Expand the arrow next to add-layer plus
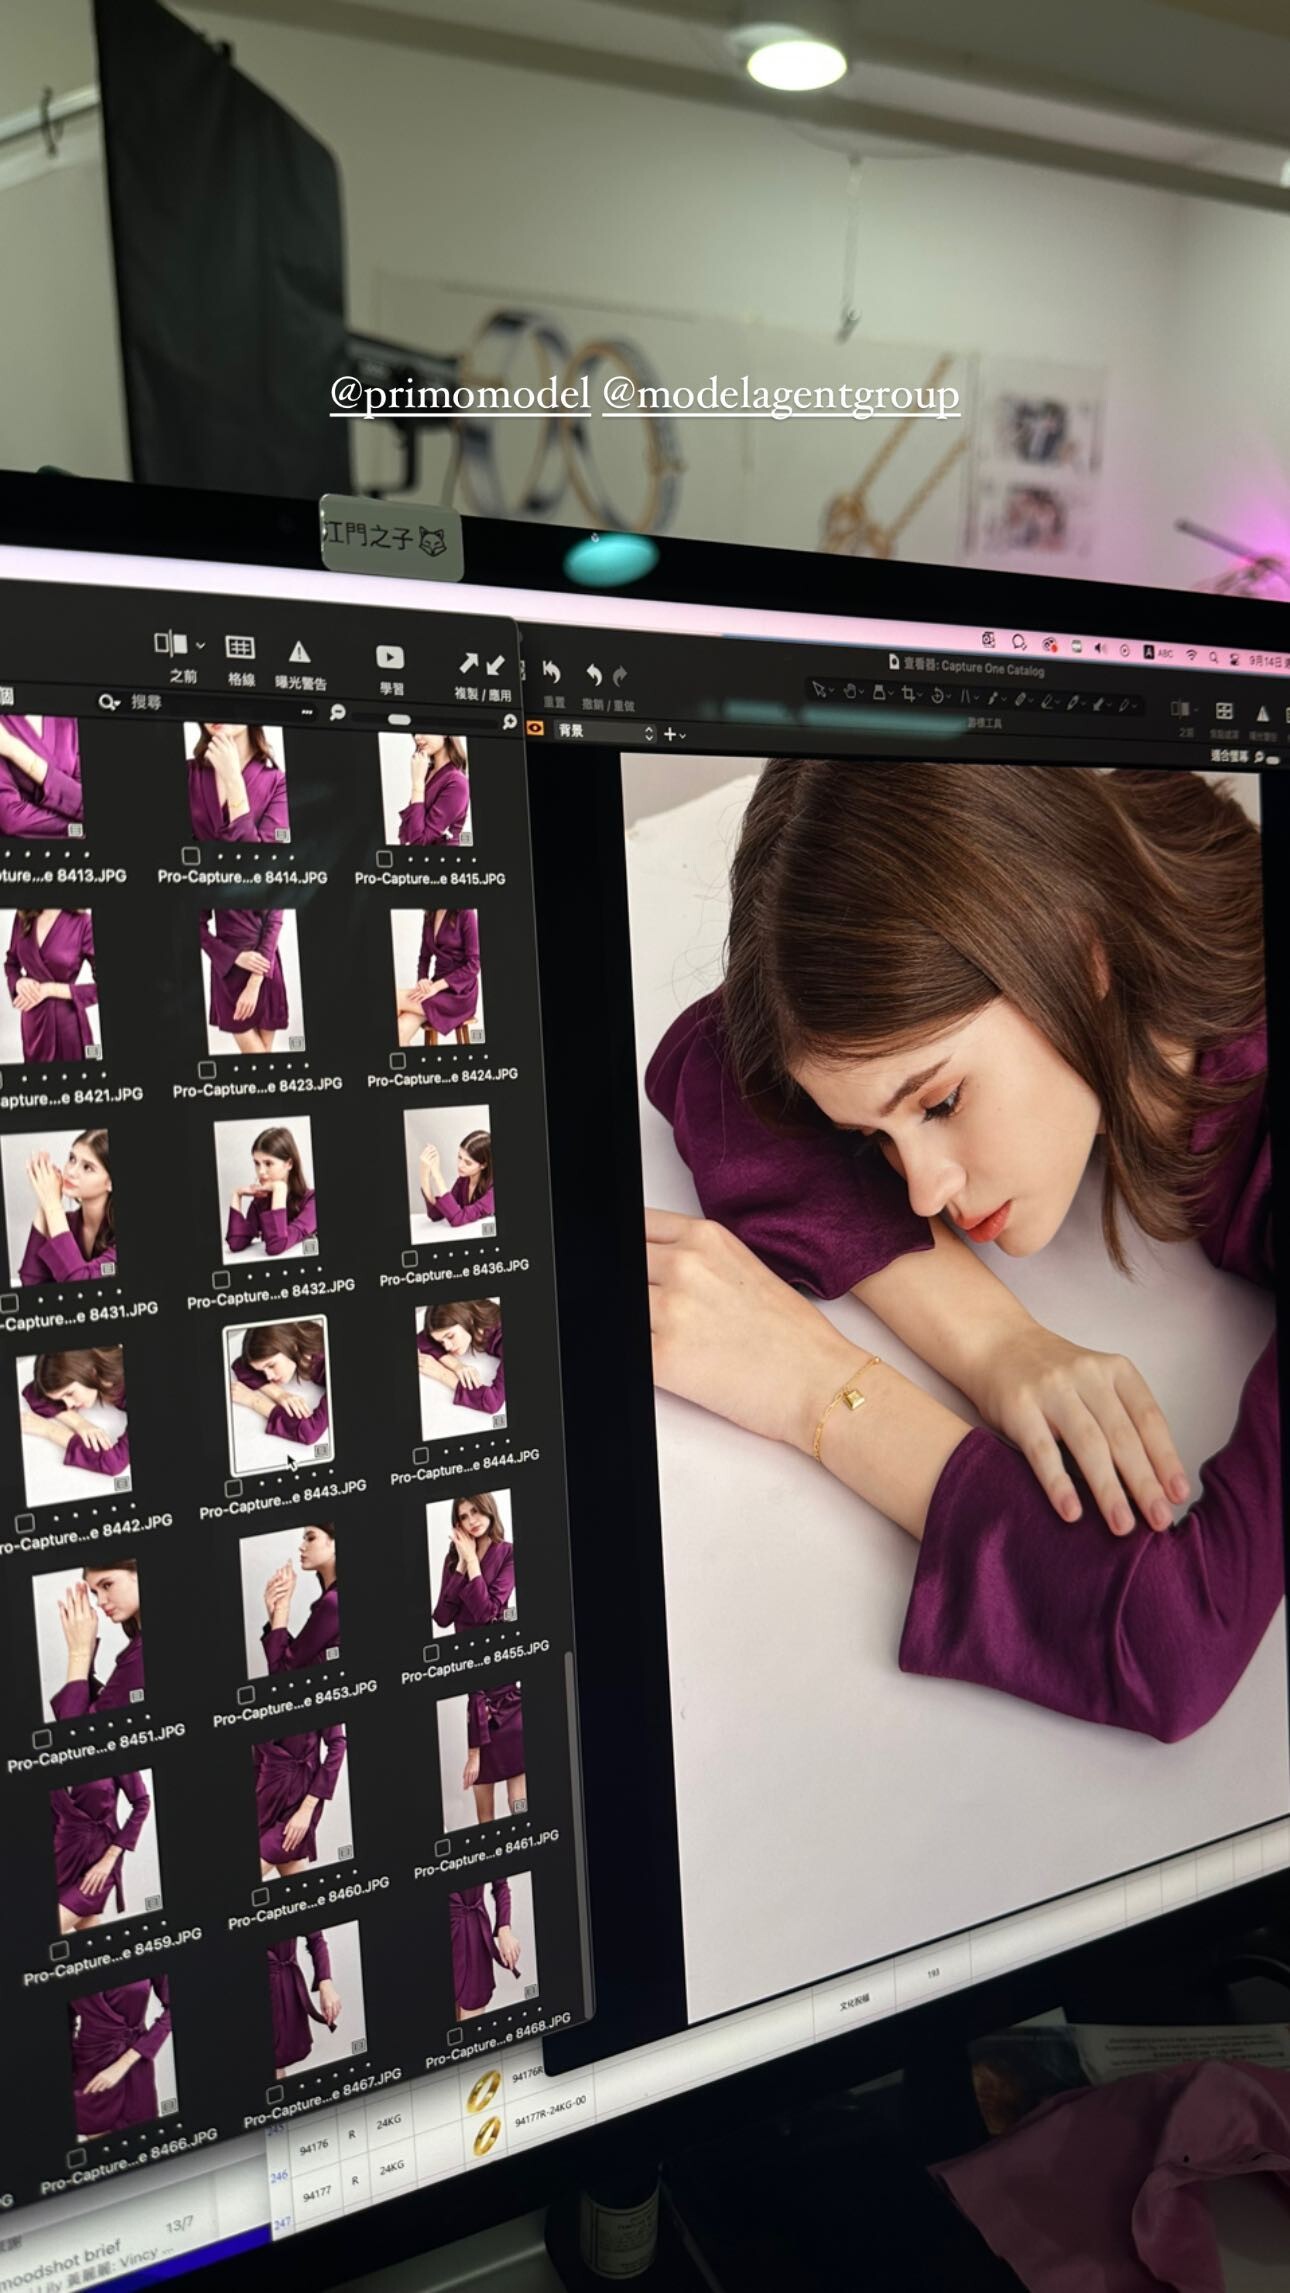 [x=683, y=736]
